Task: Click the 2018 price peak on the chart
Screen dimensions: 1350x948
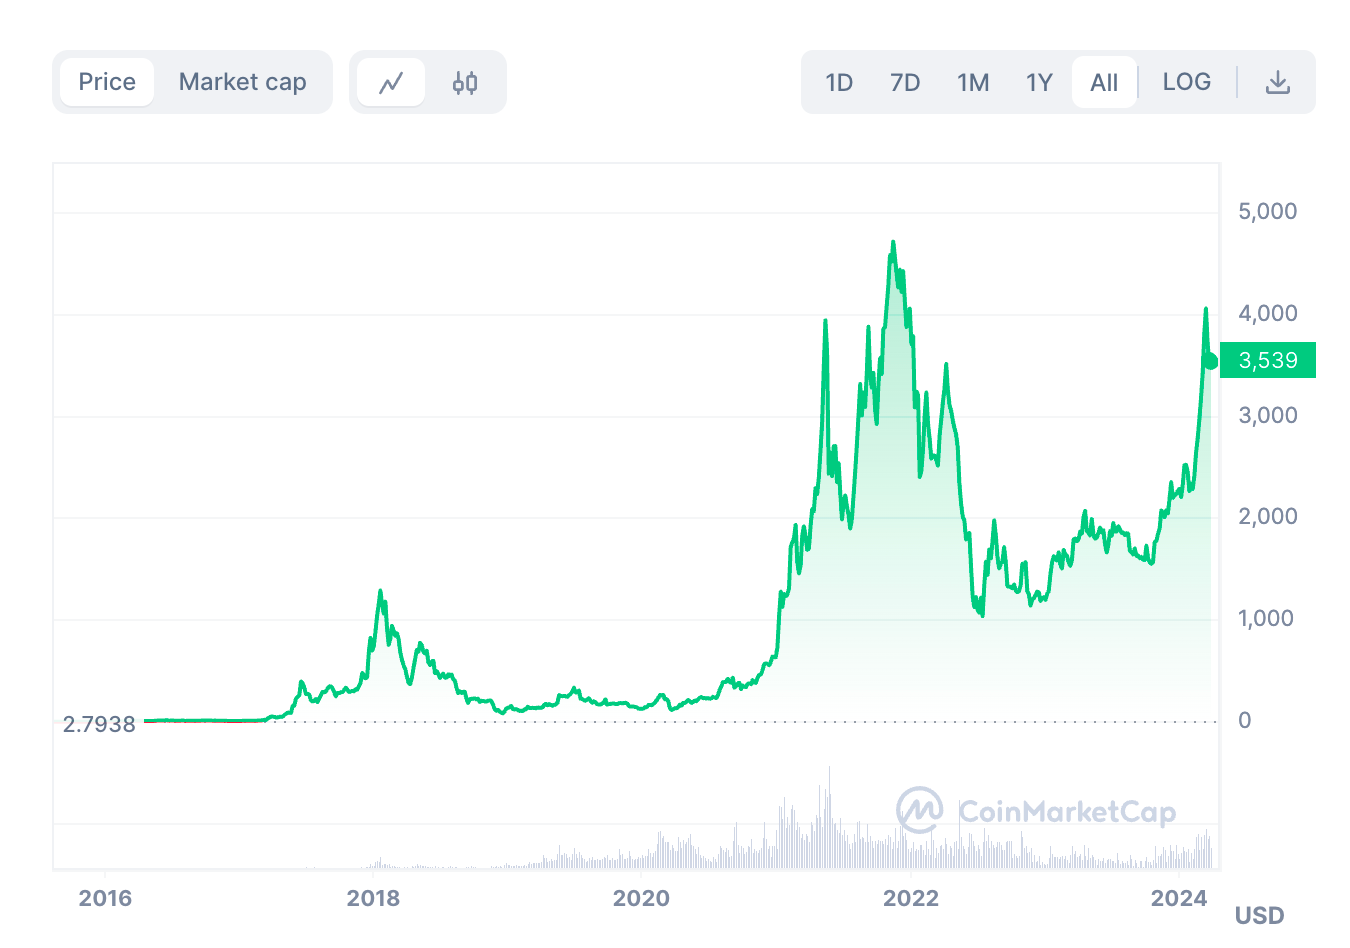Action: [380, 591]
